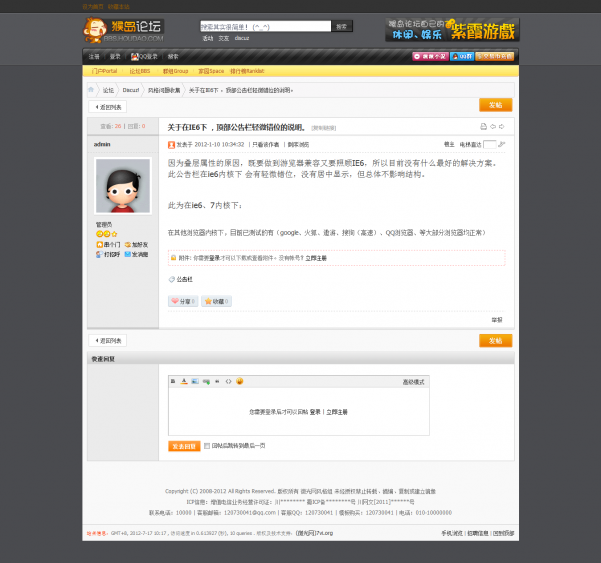Viewport: 601px width, 563px height.
Task: Switch to 高级模式 advanced editor mode
Action: click(x=413, y=382)
